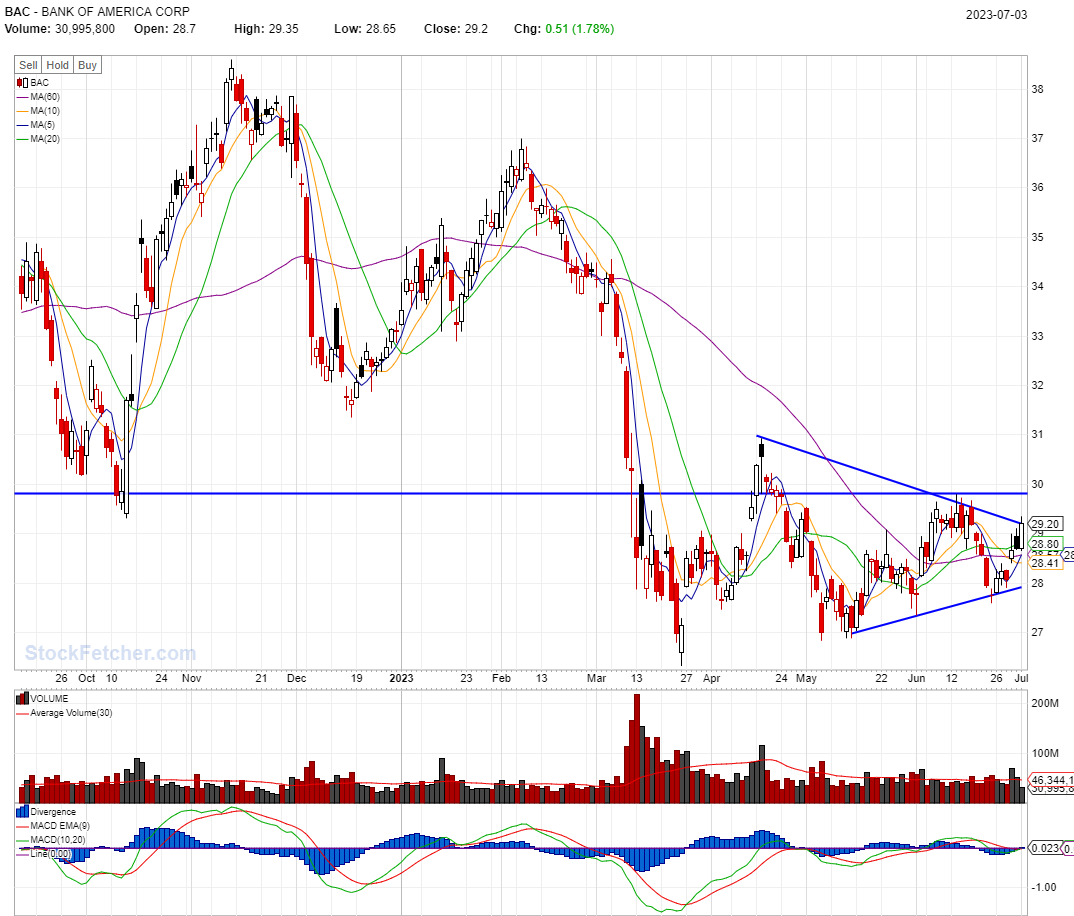Click the Line(0.00) legend entry

click(x=44, y=854)
